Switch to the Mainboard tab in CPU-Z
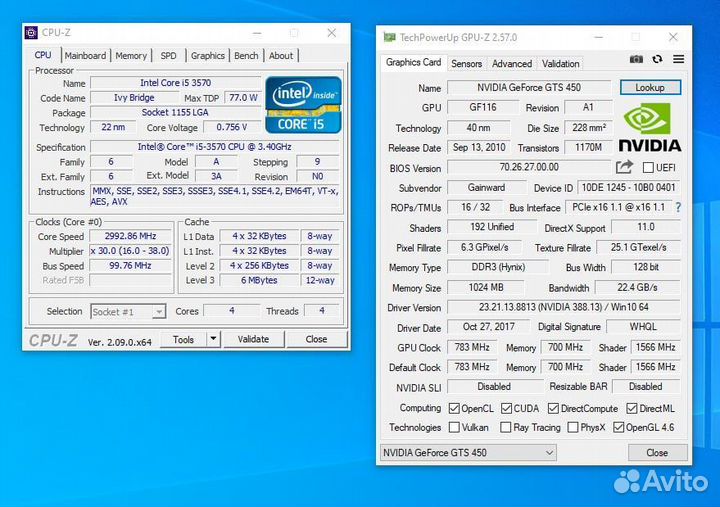The height and width of the screenshot is (507, 720). pos(85,56)
